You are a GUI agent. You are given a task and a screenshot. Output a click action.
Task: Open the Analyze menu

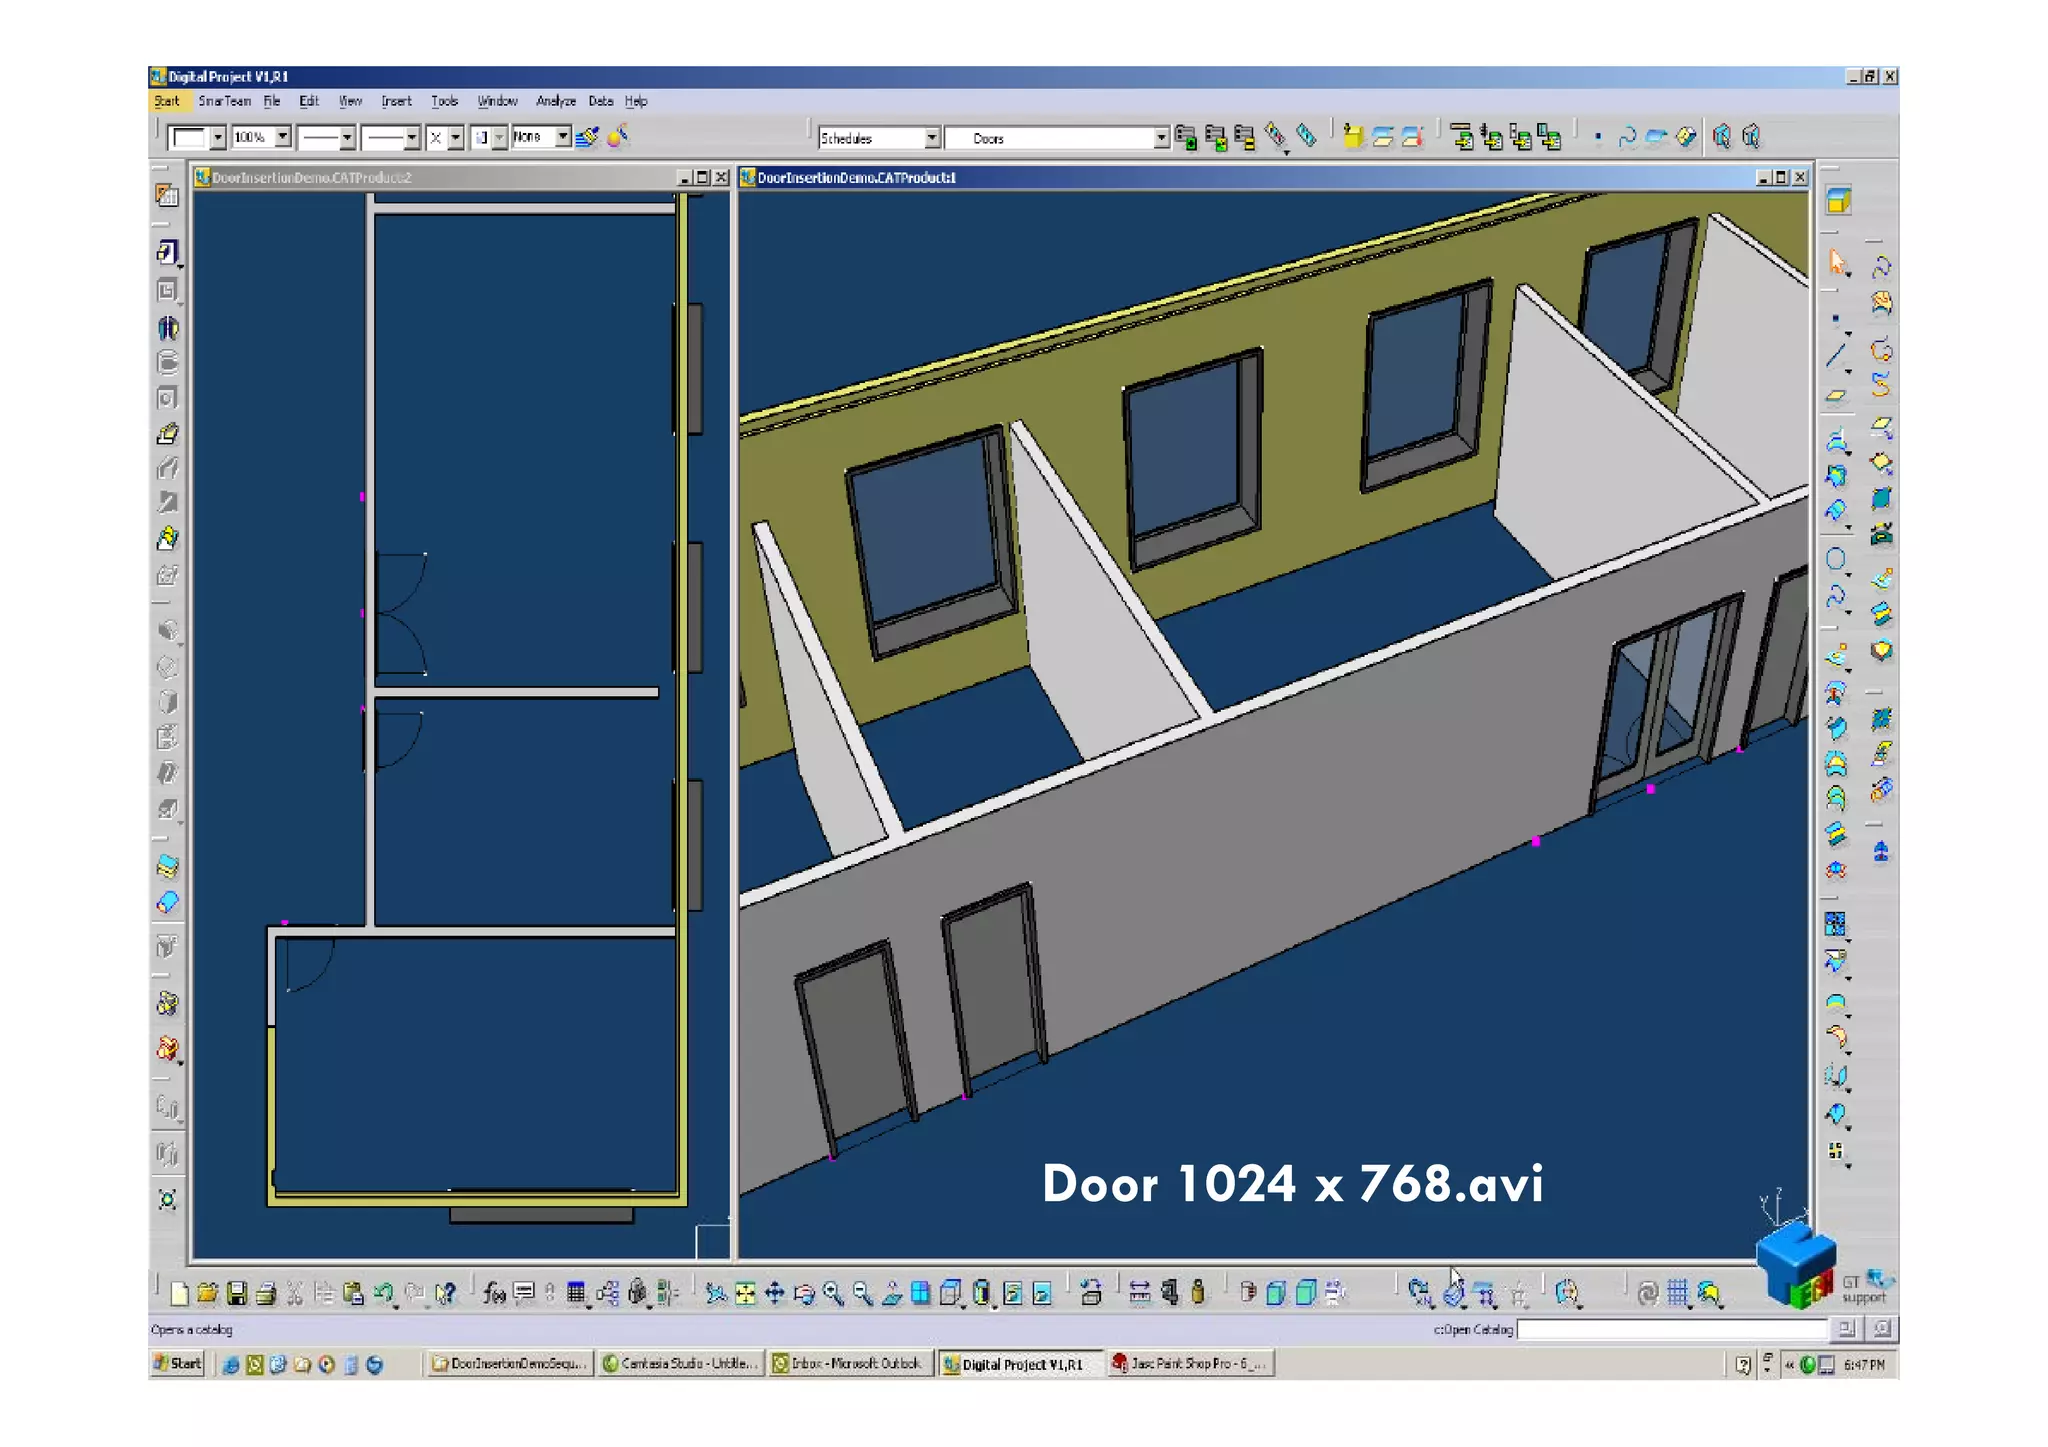(x=555, y=101)
